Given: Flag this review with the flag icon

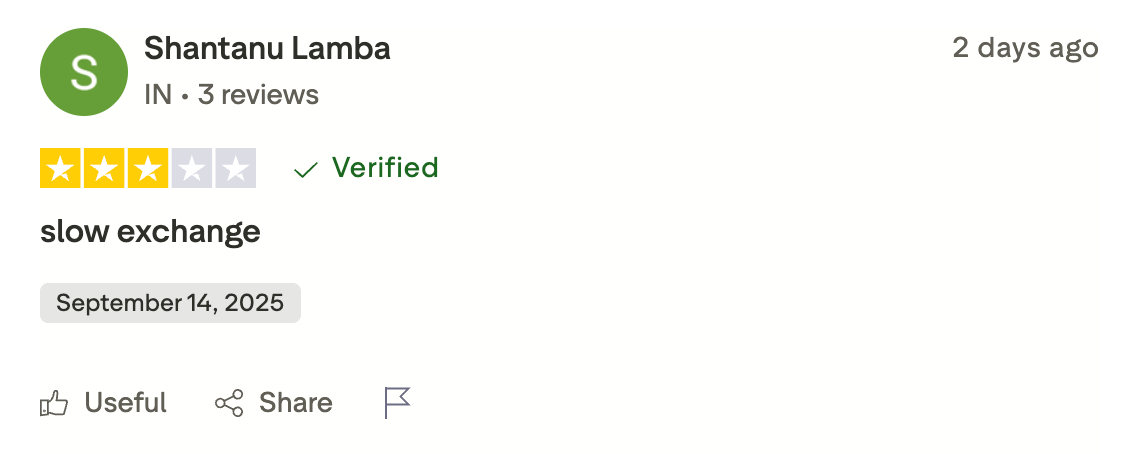Looking at the screenshot, I should point(397,403).
